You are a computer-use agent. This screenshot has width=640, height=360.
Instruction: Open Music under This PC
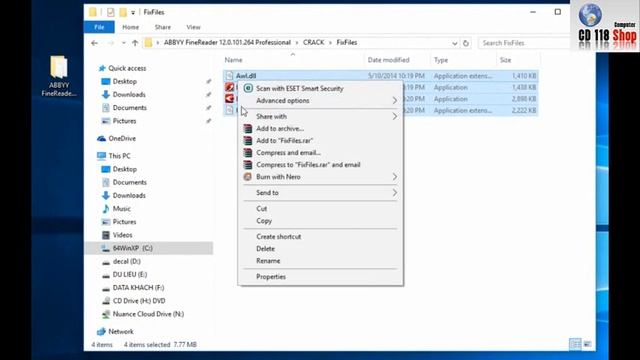(122, 209)
